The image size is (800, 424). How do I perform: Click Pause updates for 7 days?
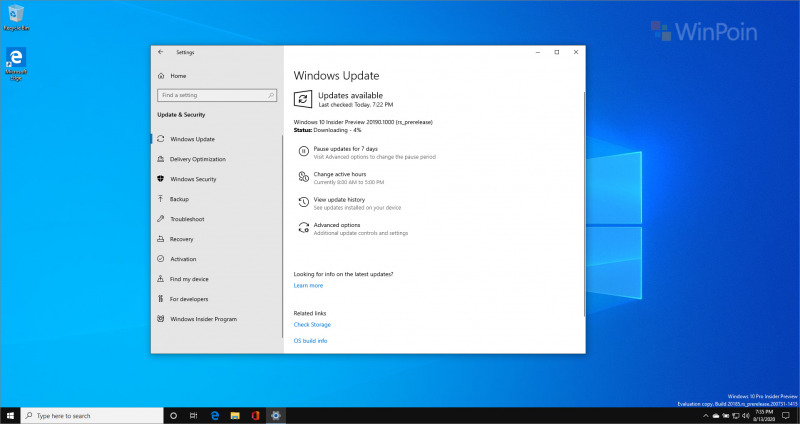click(x=345, y=149)
